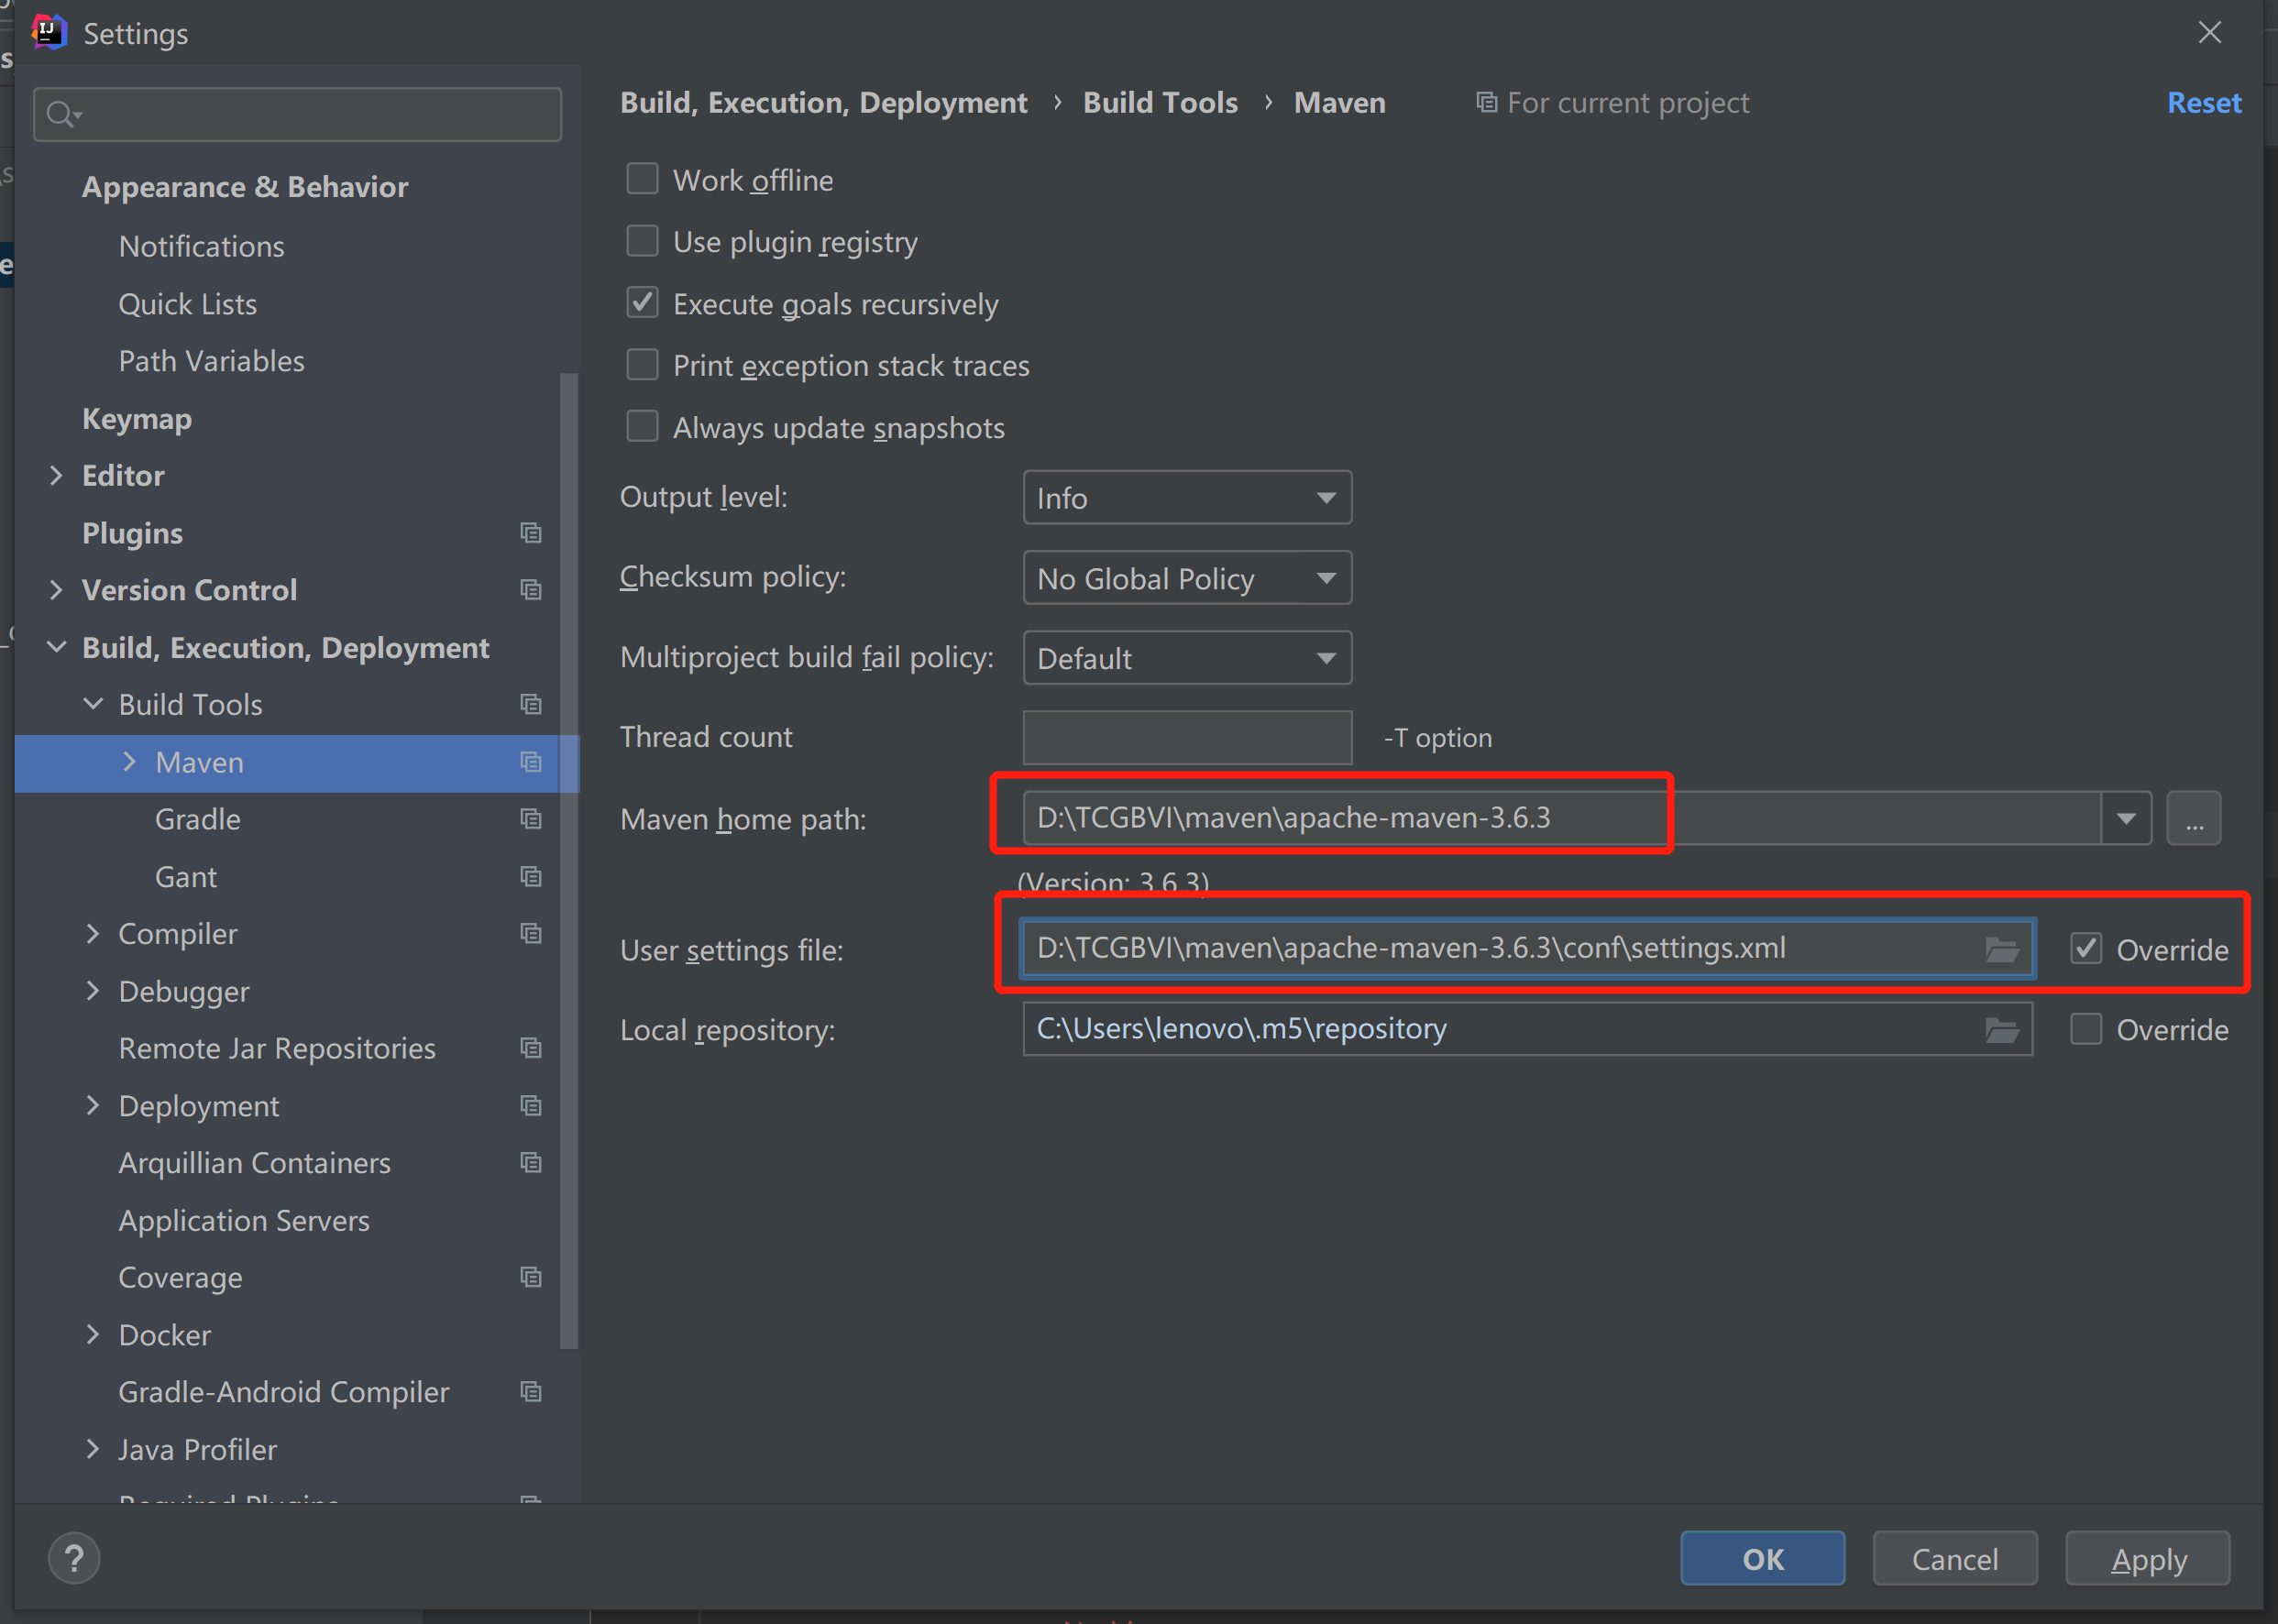This screenshot has width=2278, height=1624.
Task: Click folder icon in Local repository field
Action: point(2001,1030)
